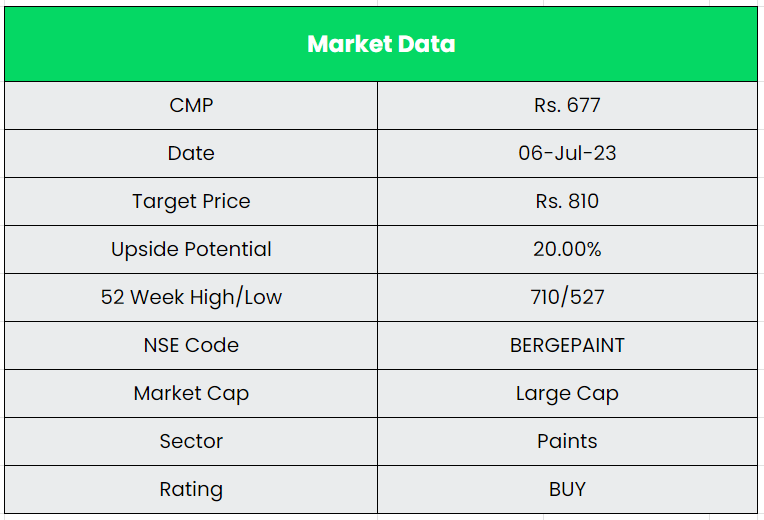
Task: Click the Rs. 677 value cell
Action: (567, 105)
